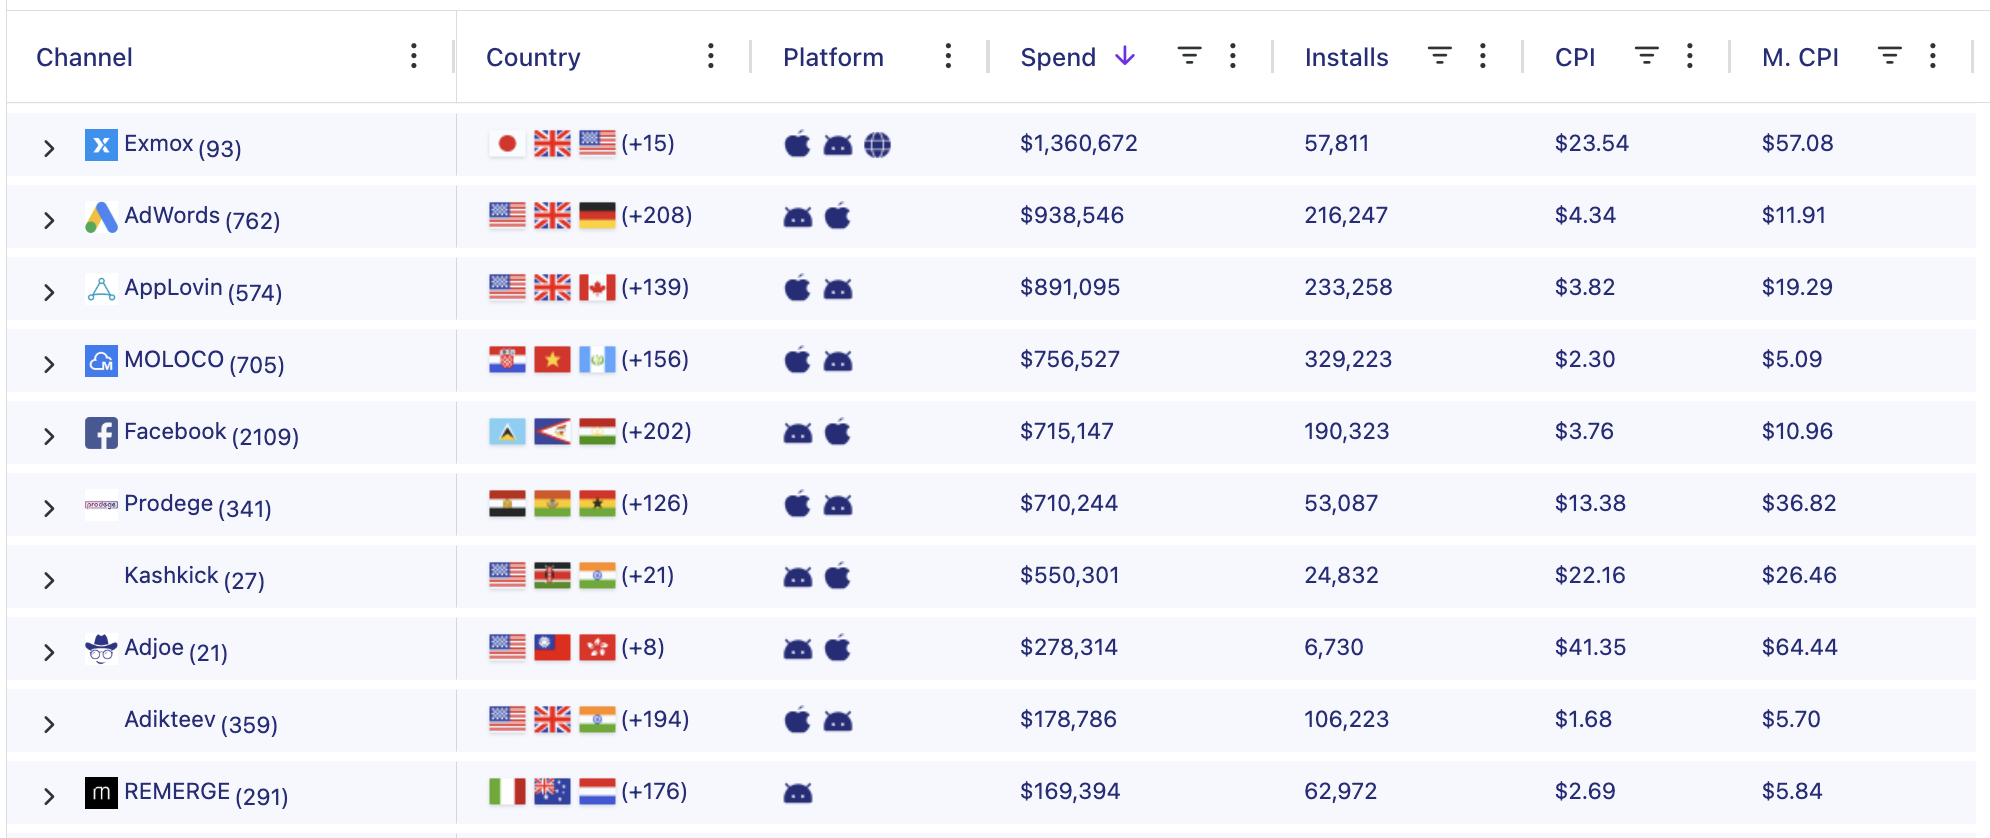Click the Installs column filter icon
The height and width of the screenshot is (838, 1990).
[x=1439, y=56]
